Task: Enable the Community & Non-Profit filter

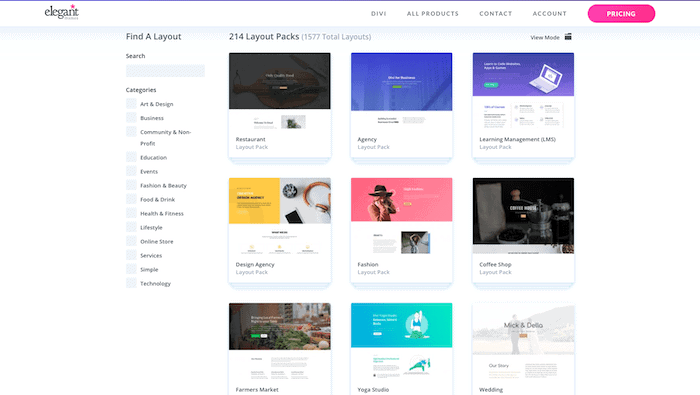Action: click(131, 131)
